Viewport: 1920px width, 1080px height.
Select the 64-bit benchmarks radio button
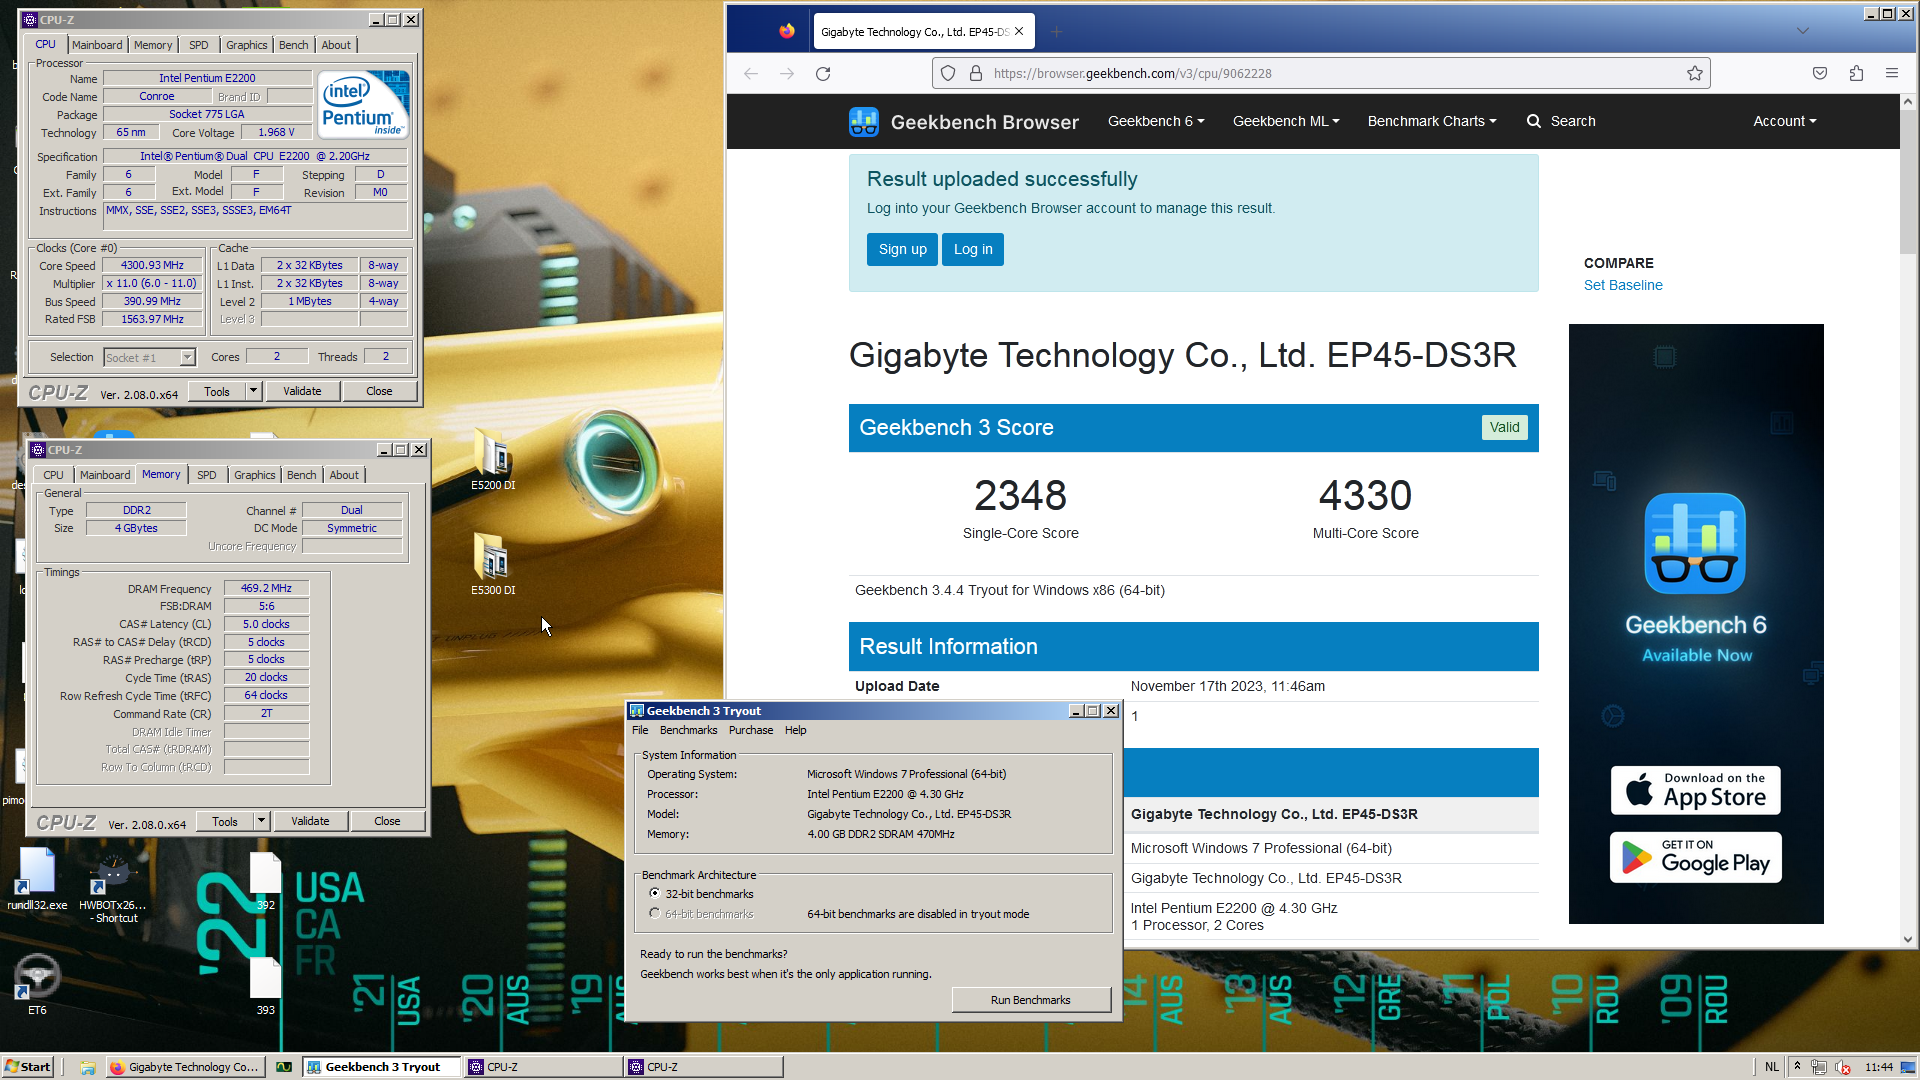655,914
